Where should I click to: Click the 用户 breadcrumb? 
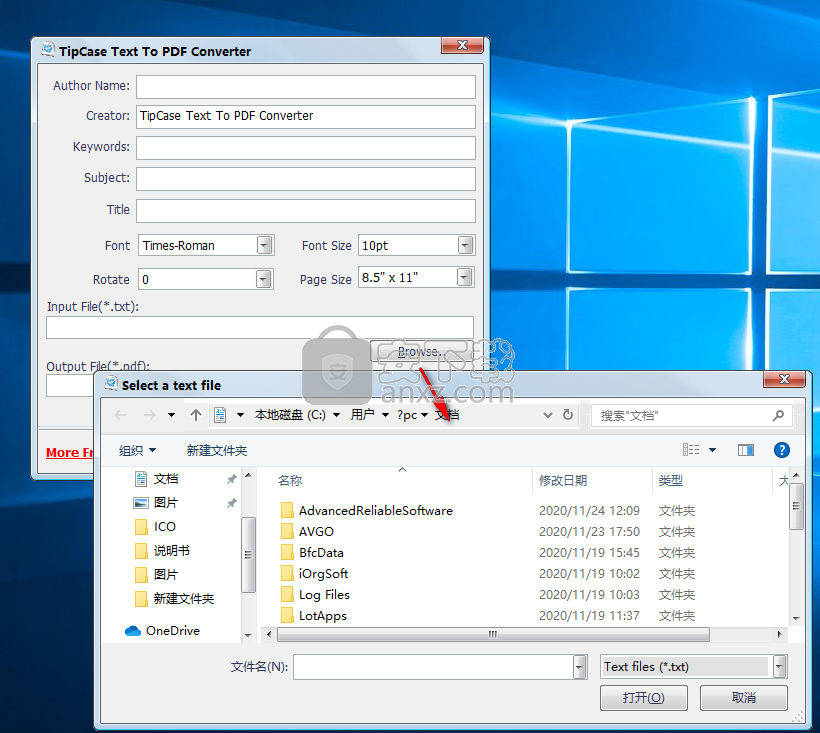362,415
